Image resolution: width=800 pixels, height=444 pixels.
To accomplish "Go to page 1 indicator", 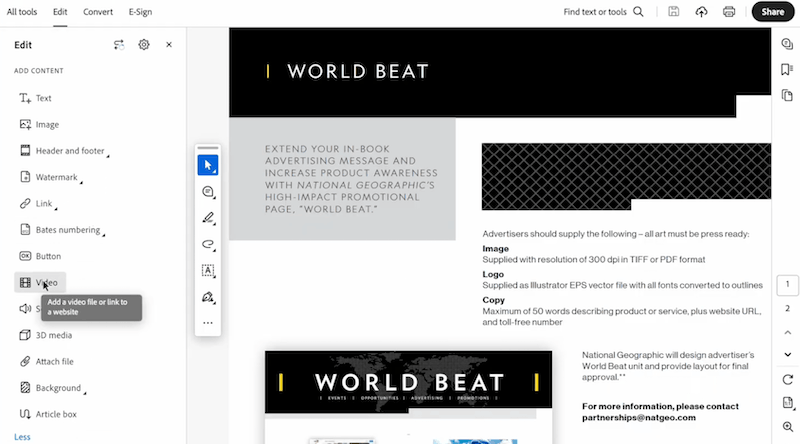I will pos(787,285).
